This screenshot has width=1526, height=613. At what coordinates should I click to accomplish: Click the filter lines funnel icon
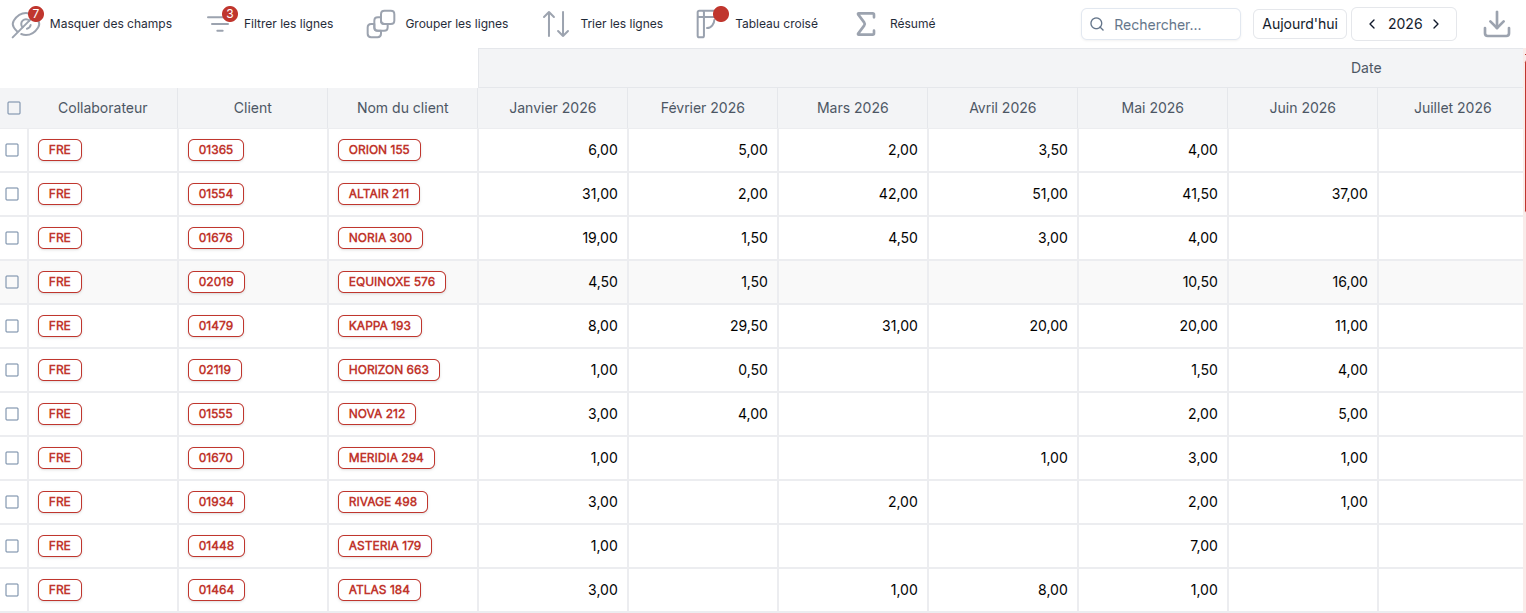220,24
